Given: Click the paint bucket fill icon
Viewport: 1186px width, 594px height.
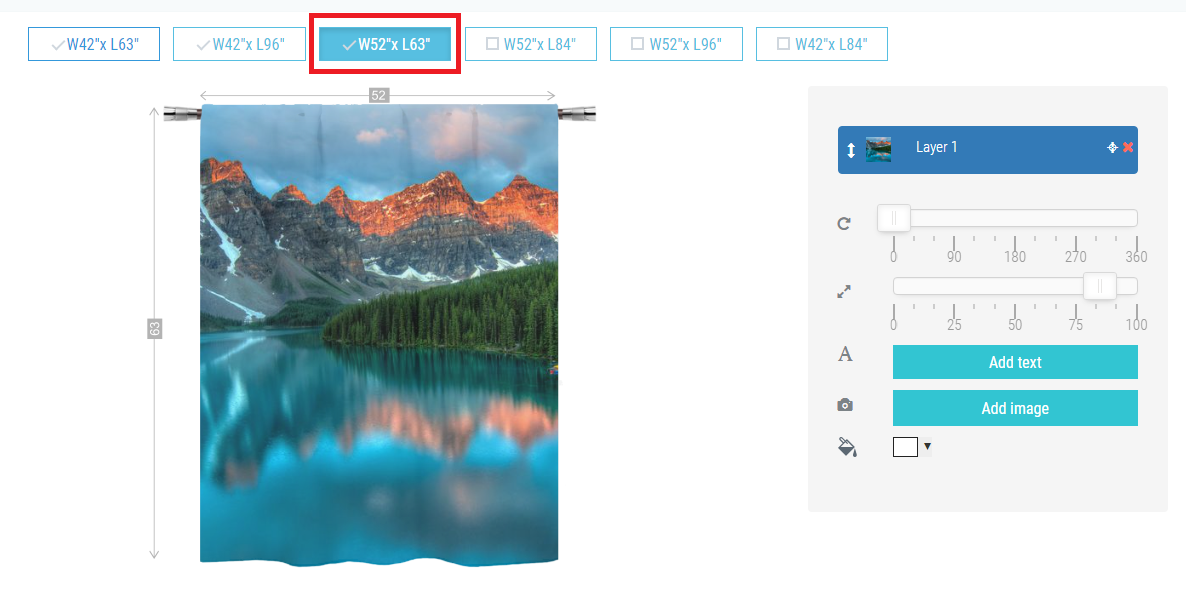Looking at the screenshot, I should (847, 446).
